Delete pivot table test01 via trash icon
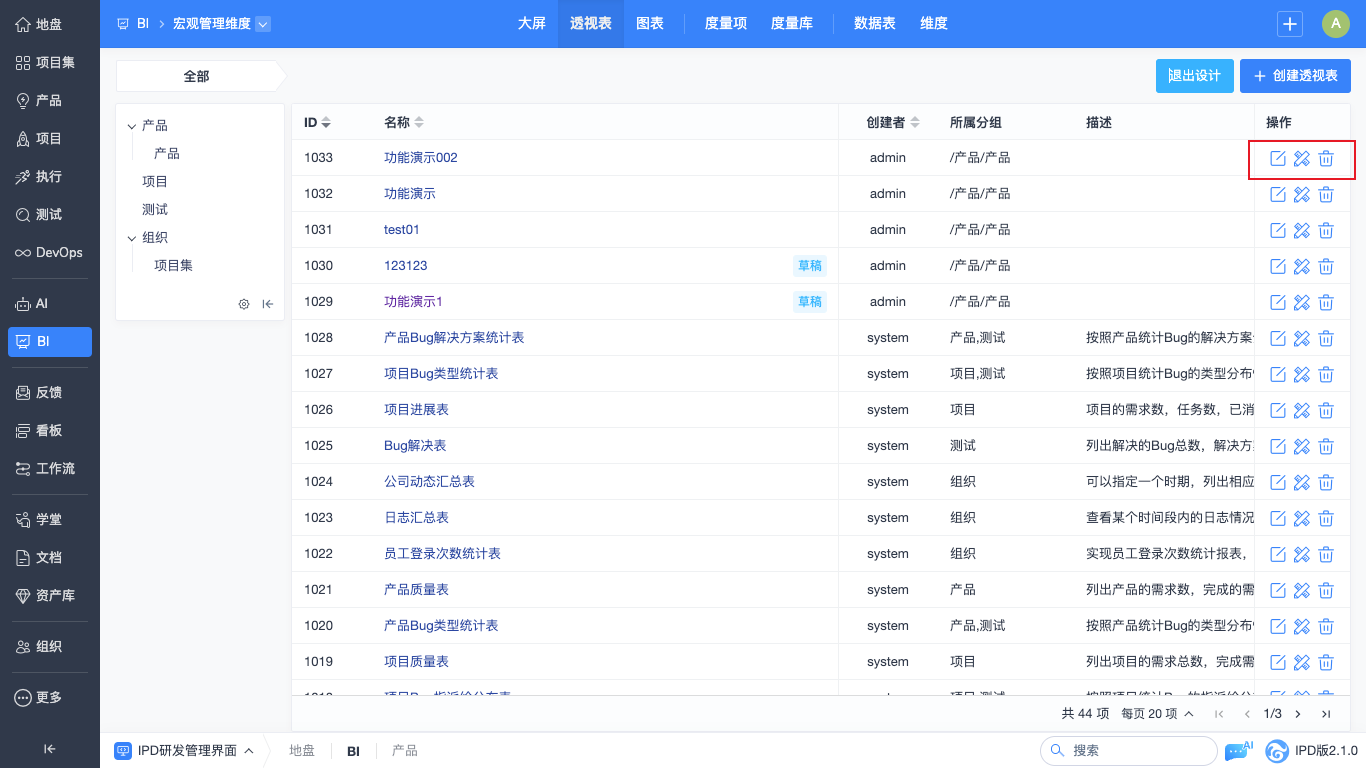 [1325, 230]
